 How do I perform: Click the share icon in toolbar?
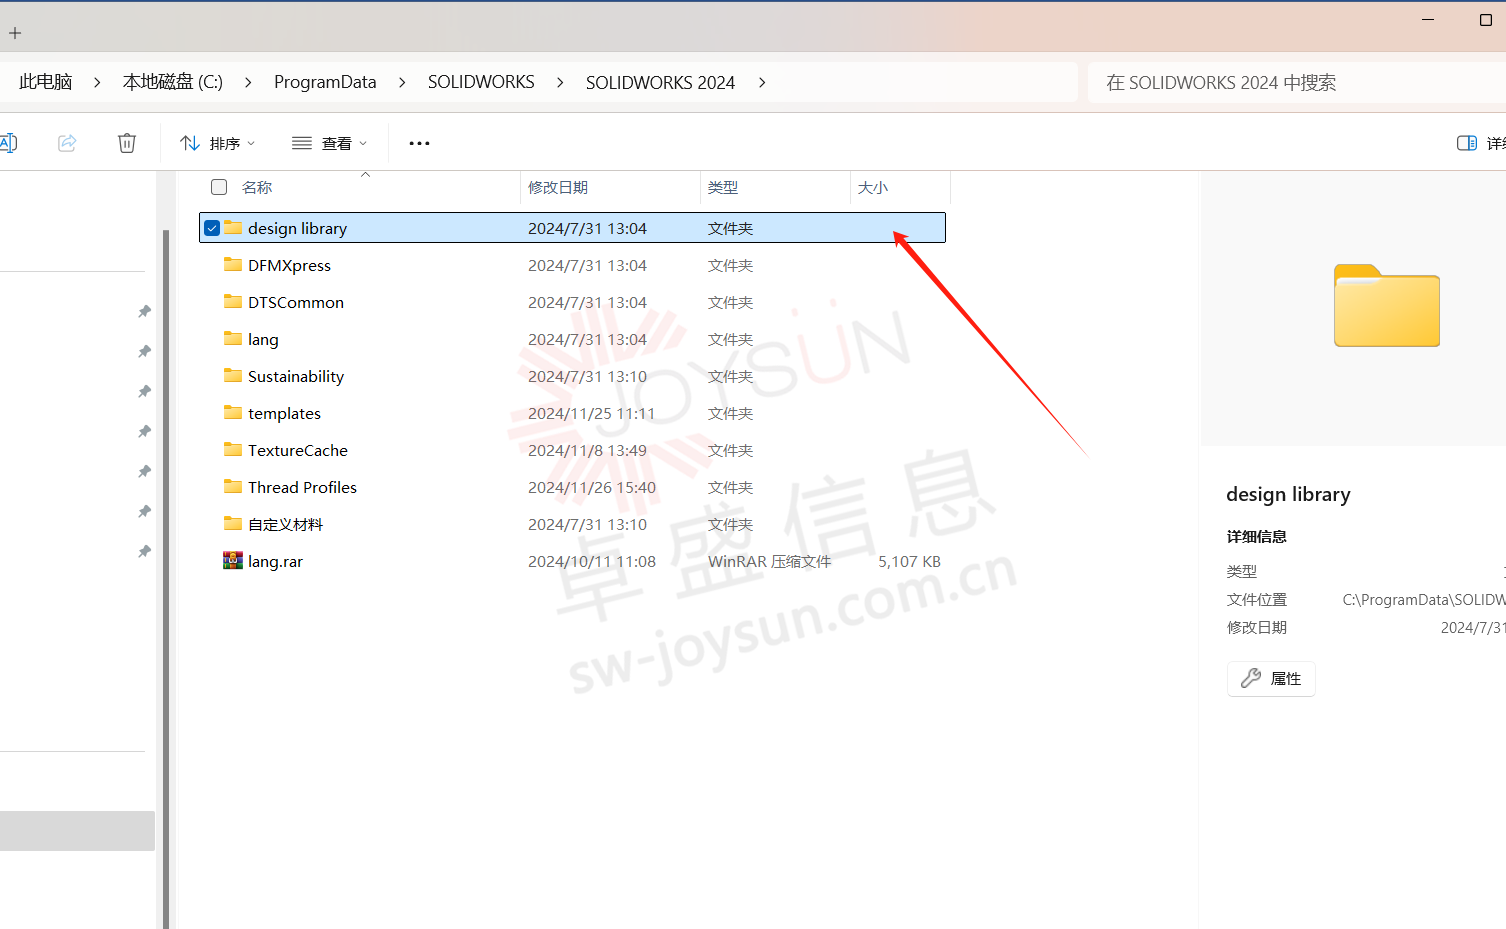tap(67, 143)
